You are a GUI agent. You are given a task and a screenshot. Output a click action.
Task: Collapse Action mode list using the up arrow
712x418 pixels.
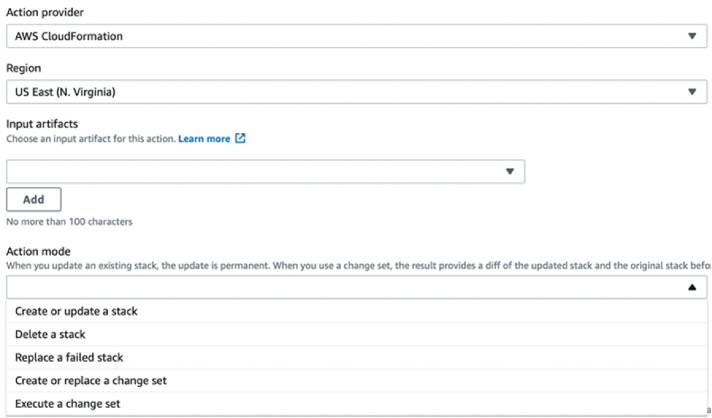(691, 287)
